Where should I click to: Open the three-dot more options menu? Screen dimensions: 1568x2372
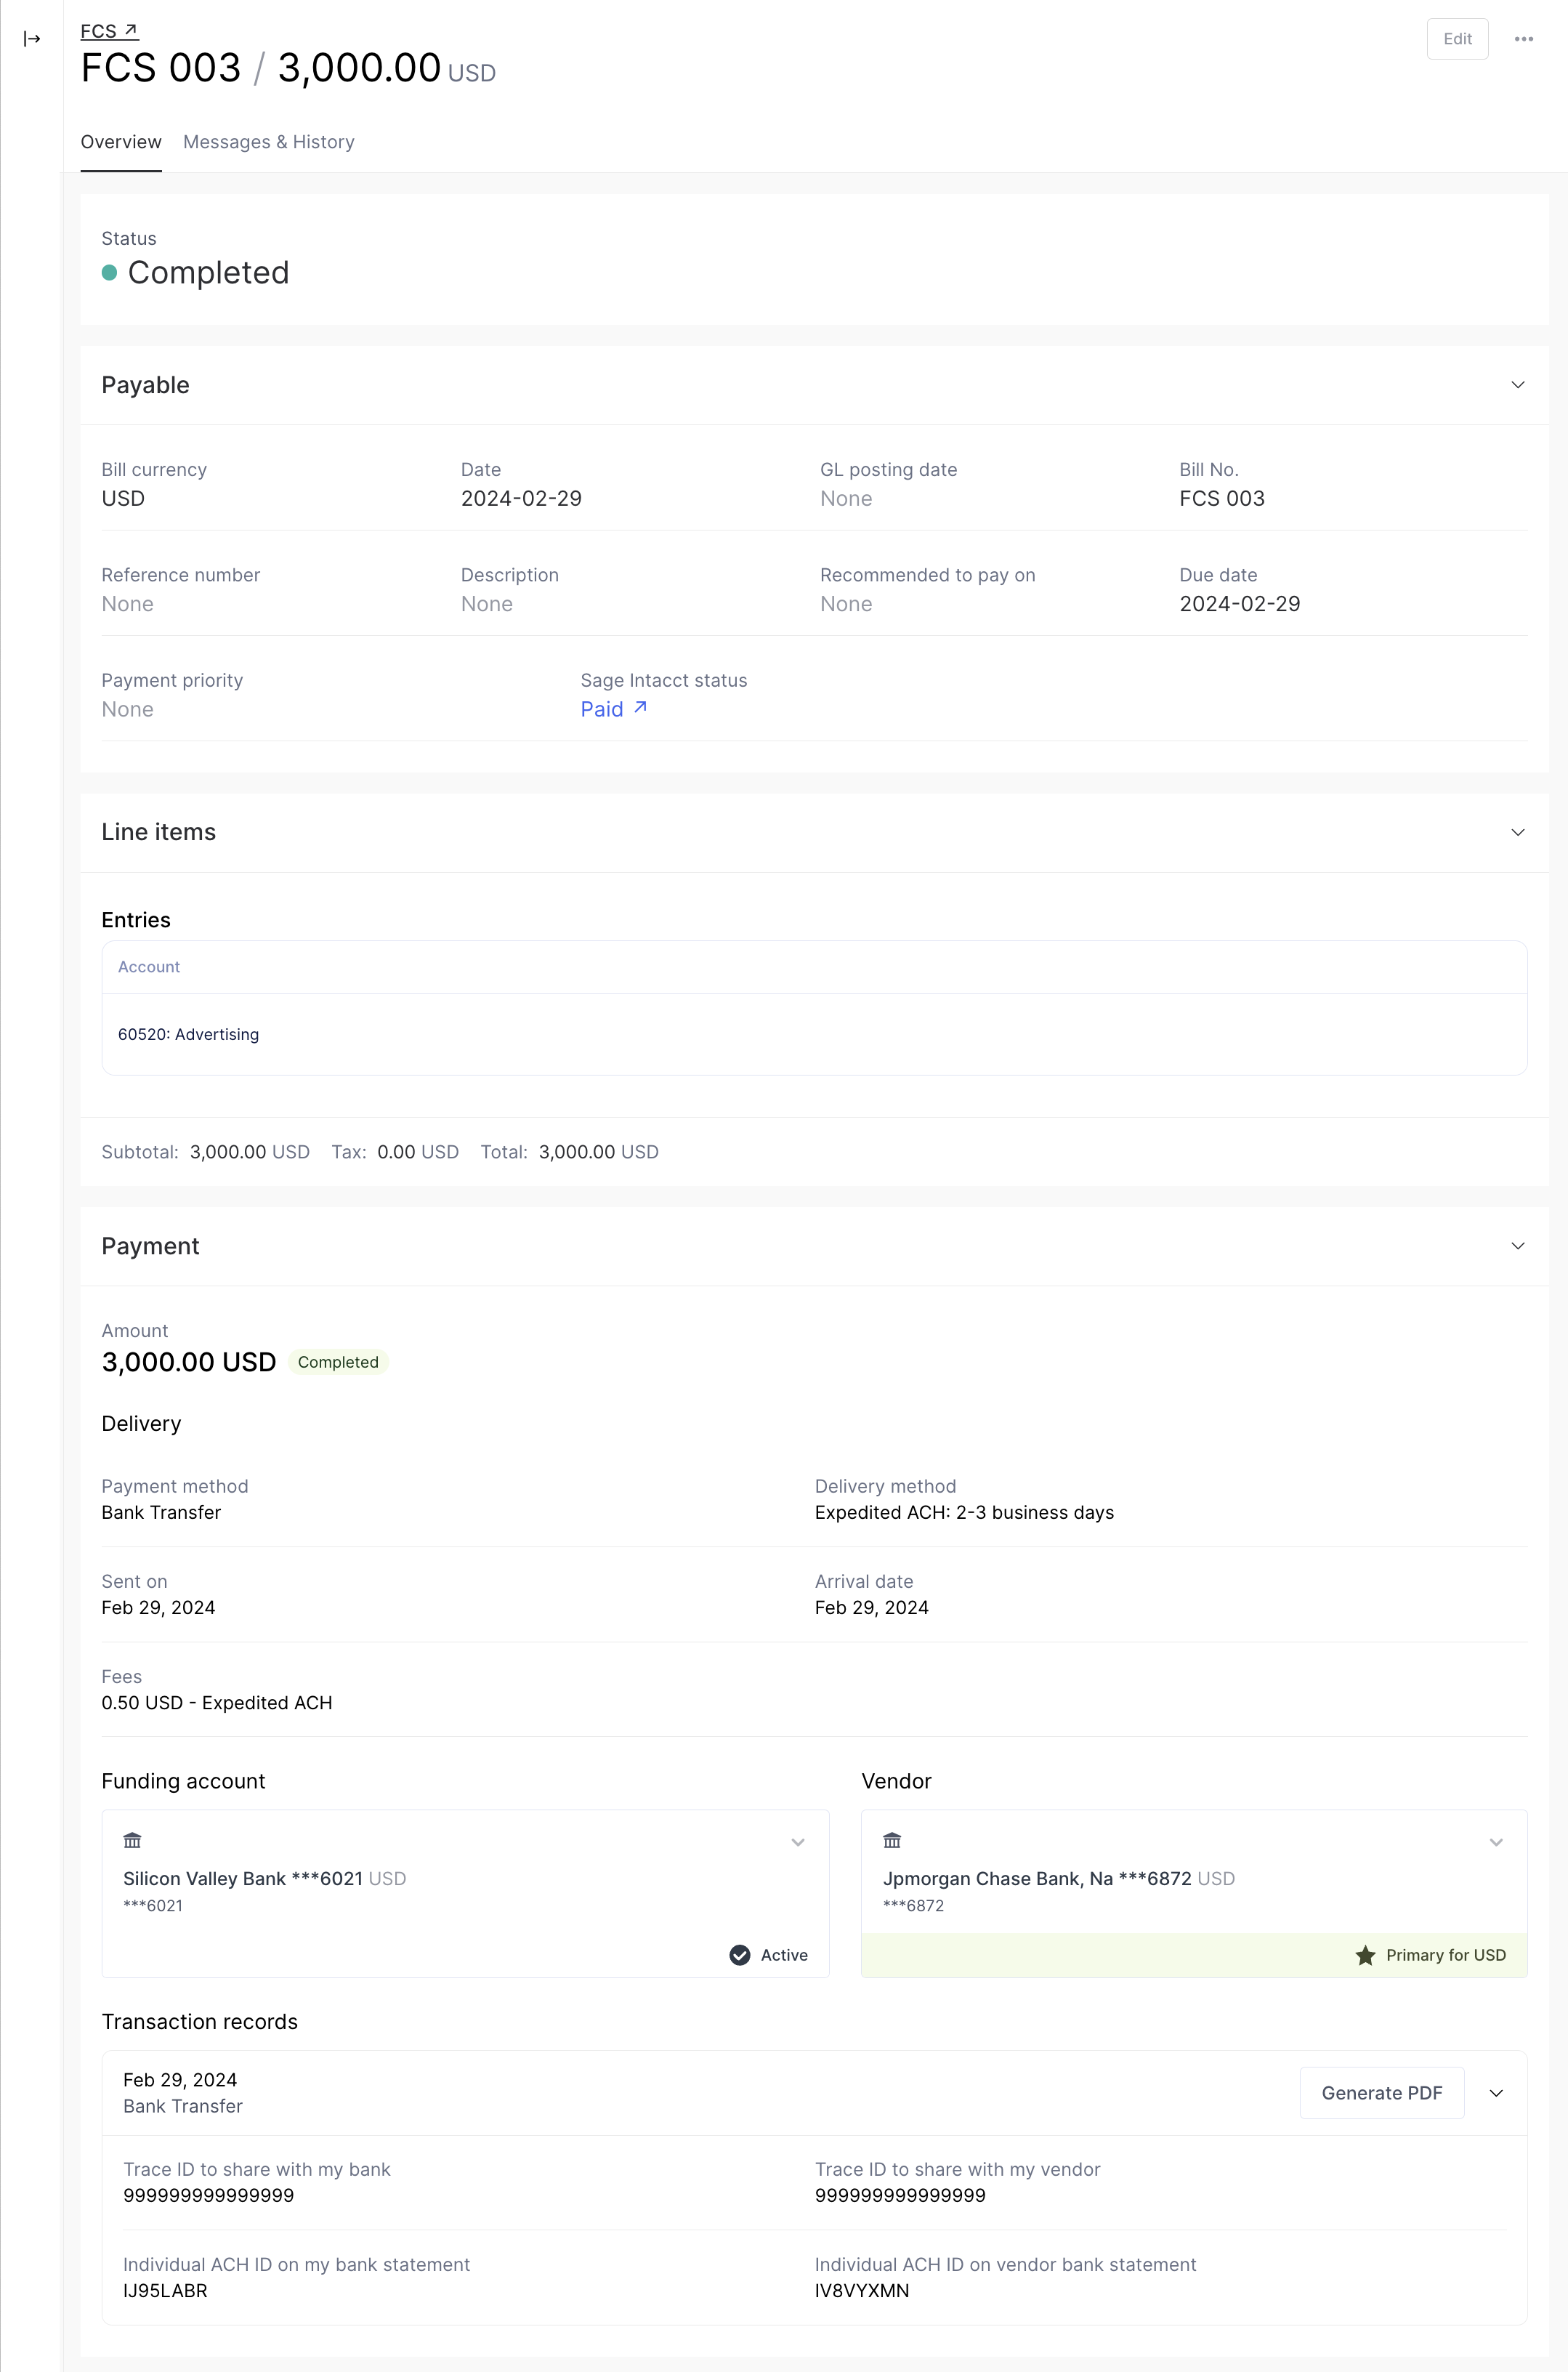1523,39
